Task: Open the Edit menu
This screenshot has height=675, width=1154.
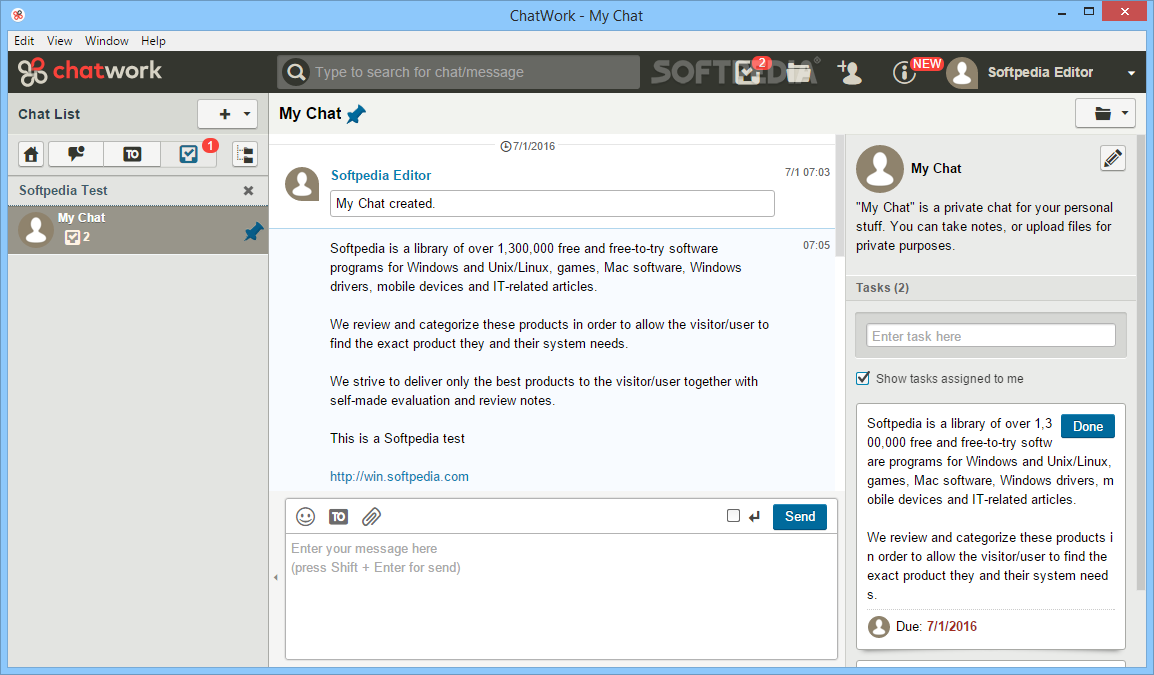Action: click(24, 41)
